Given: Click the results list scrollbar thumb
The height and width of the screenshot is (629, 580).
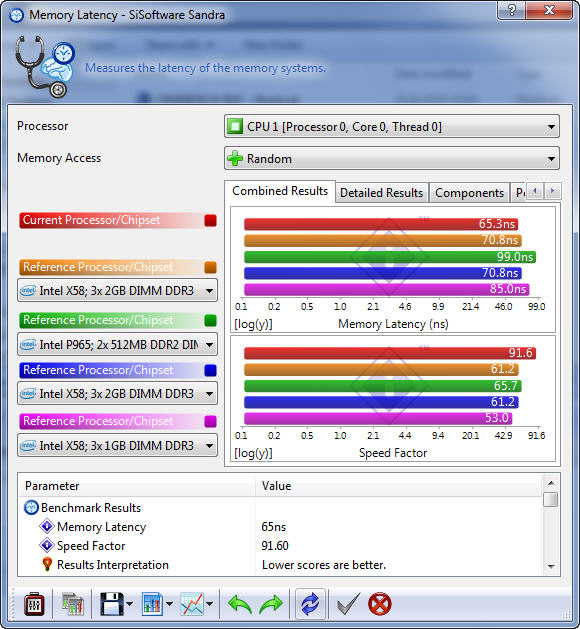Looking at the screenshot, I should [551, 499].
